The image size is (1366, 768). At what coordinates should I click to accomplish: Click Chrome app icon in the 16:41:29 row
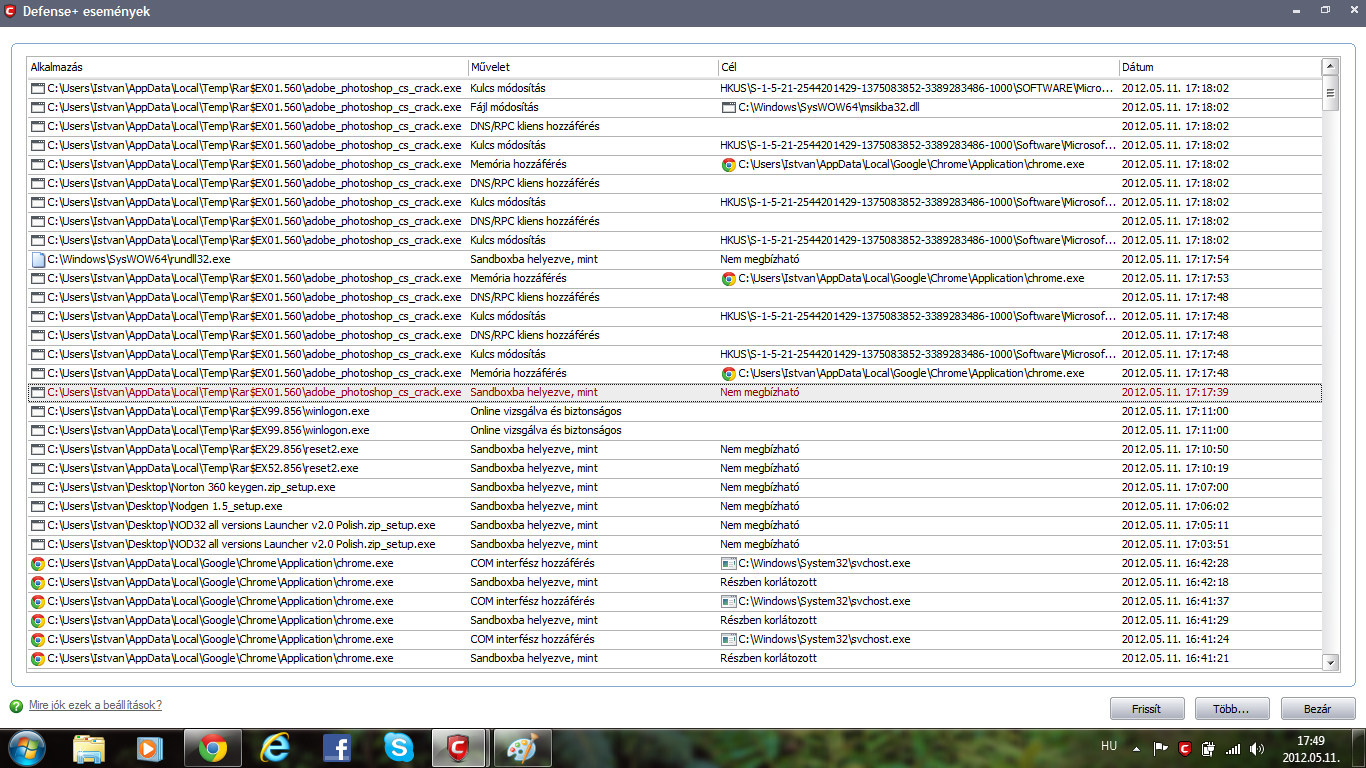[x=38, y=620]
